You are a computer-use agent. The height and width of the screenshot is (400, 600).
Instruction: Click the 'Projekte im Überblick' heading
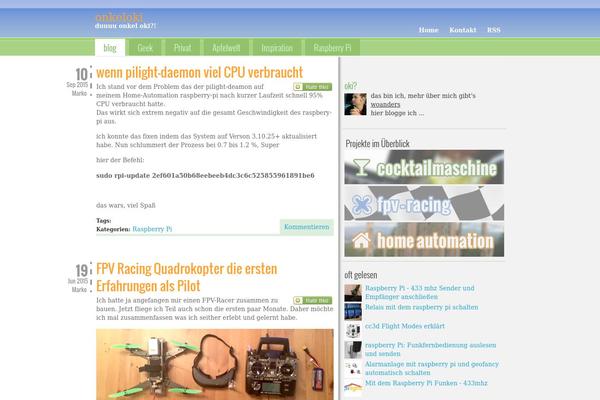tap(377, 144)
